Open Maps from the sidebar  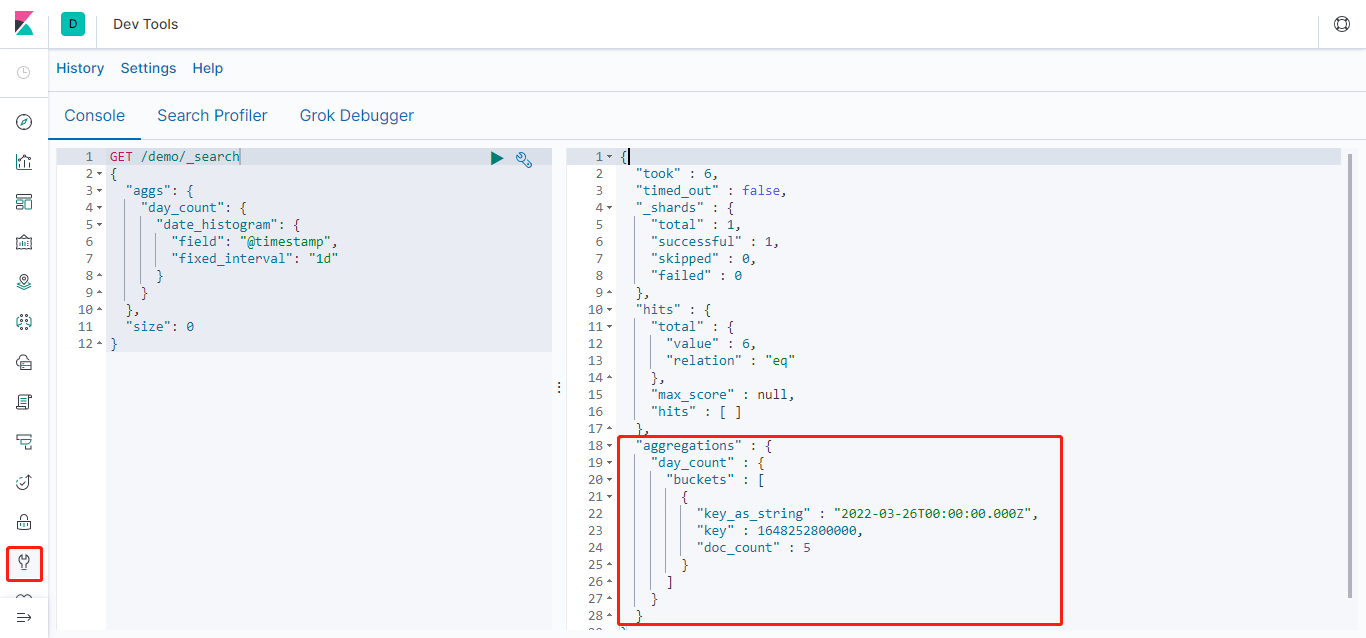24,282
